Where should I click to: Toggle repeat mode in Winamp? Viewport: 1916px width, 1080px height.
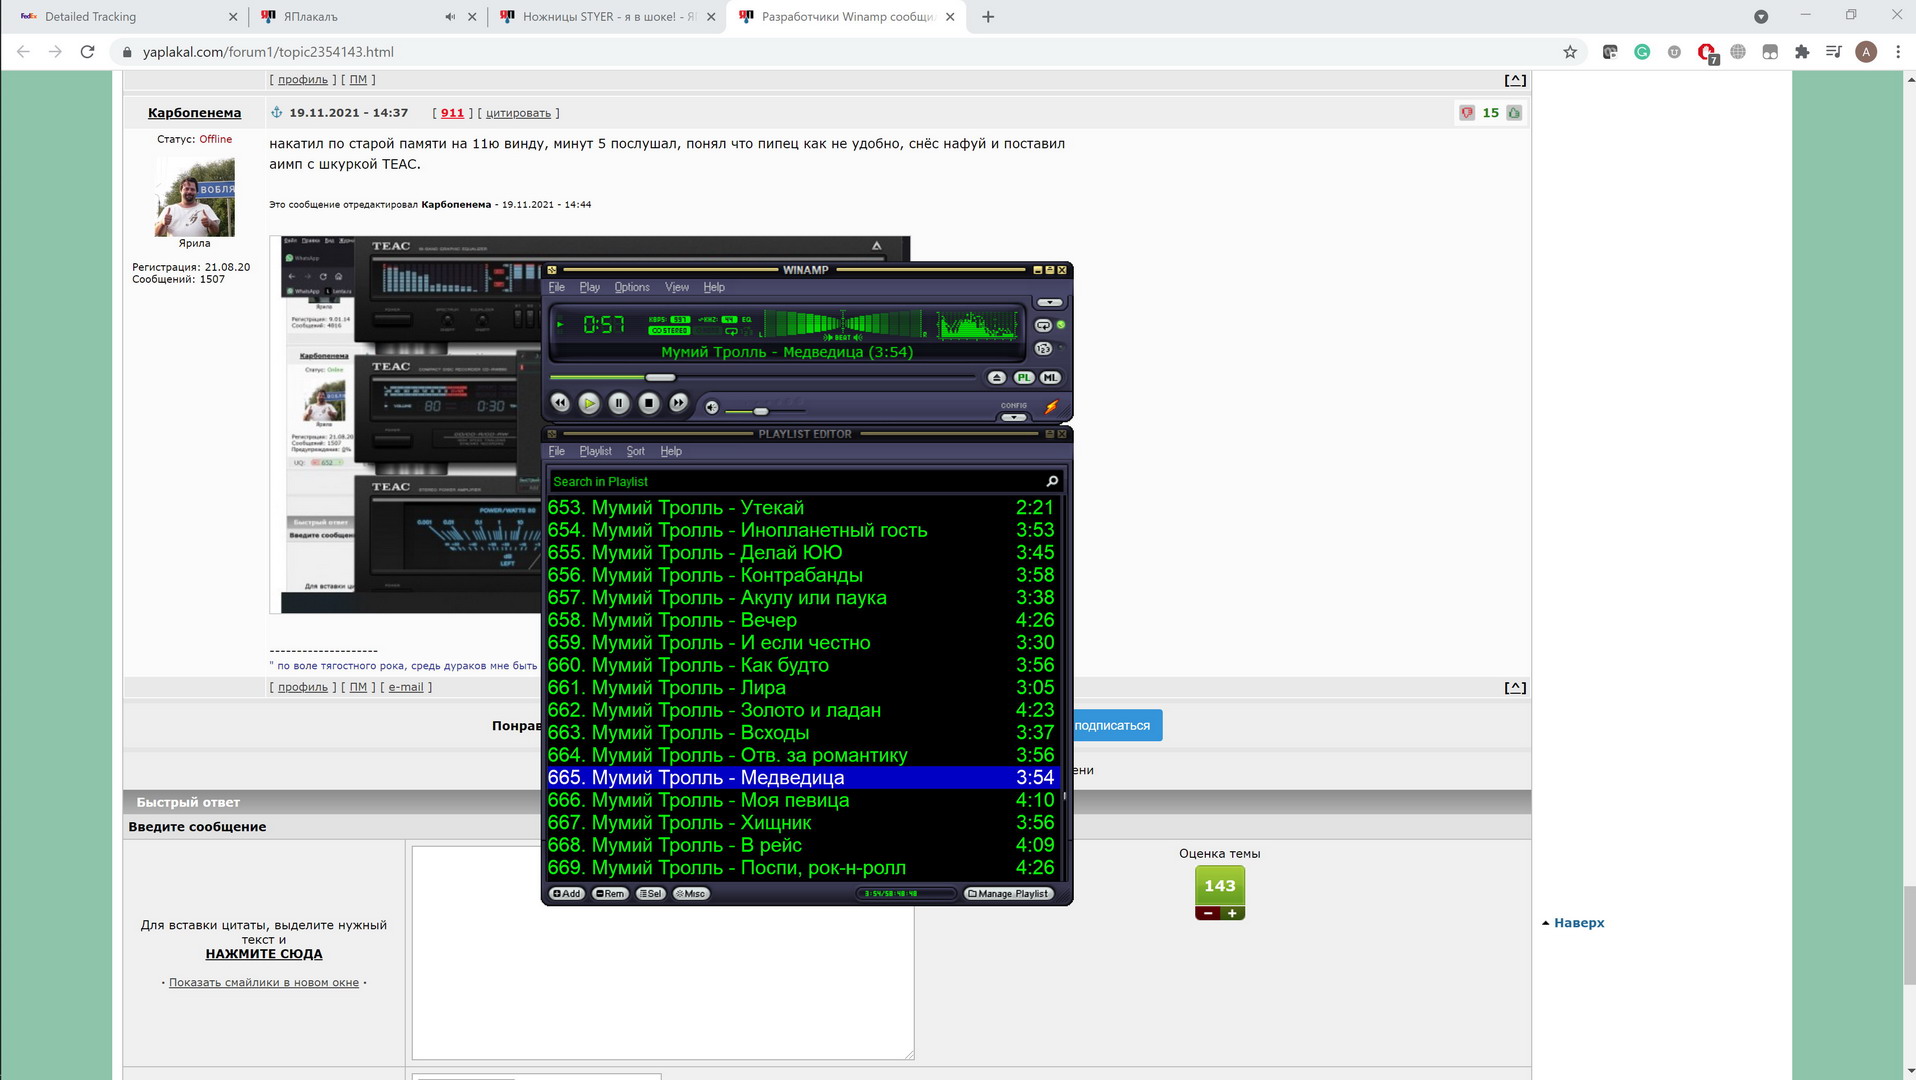[1043, 326]
